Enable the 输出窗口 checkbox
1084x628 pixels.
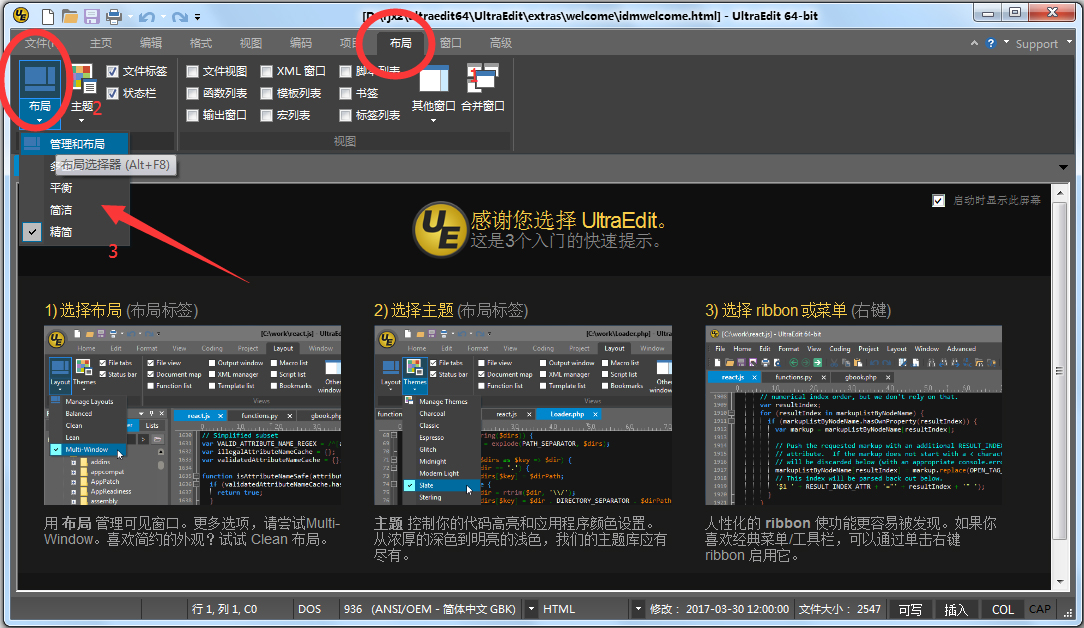pos(192,116)
